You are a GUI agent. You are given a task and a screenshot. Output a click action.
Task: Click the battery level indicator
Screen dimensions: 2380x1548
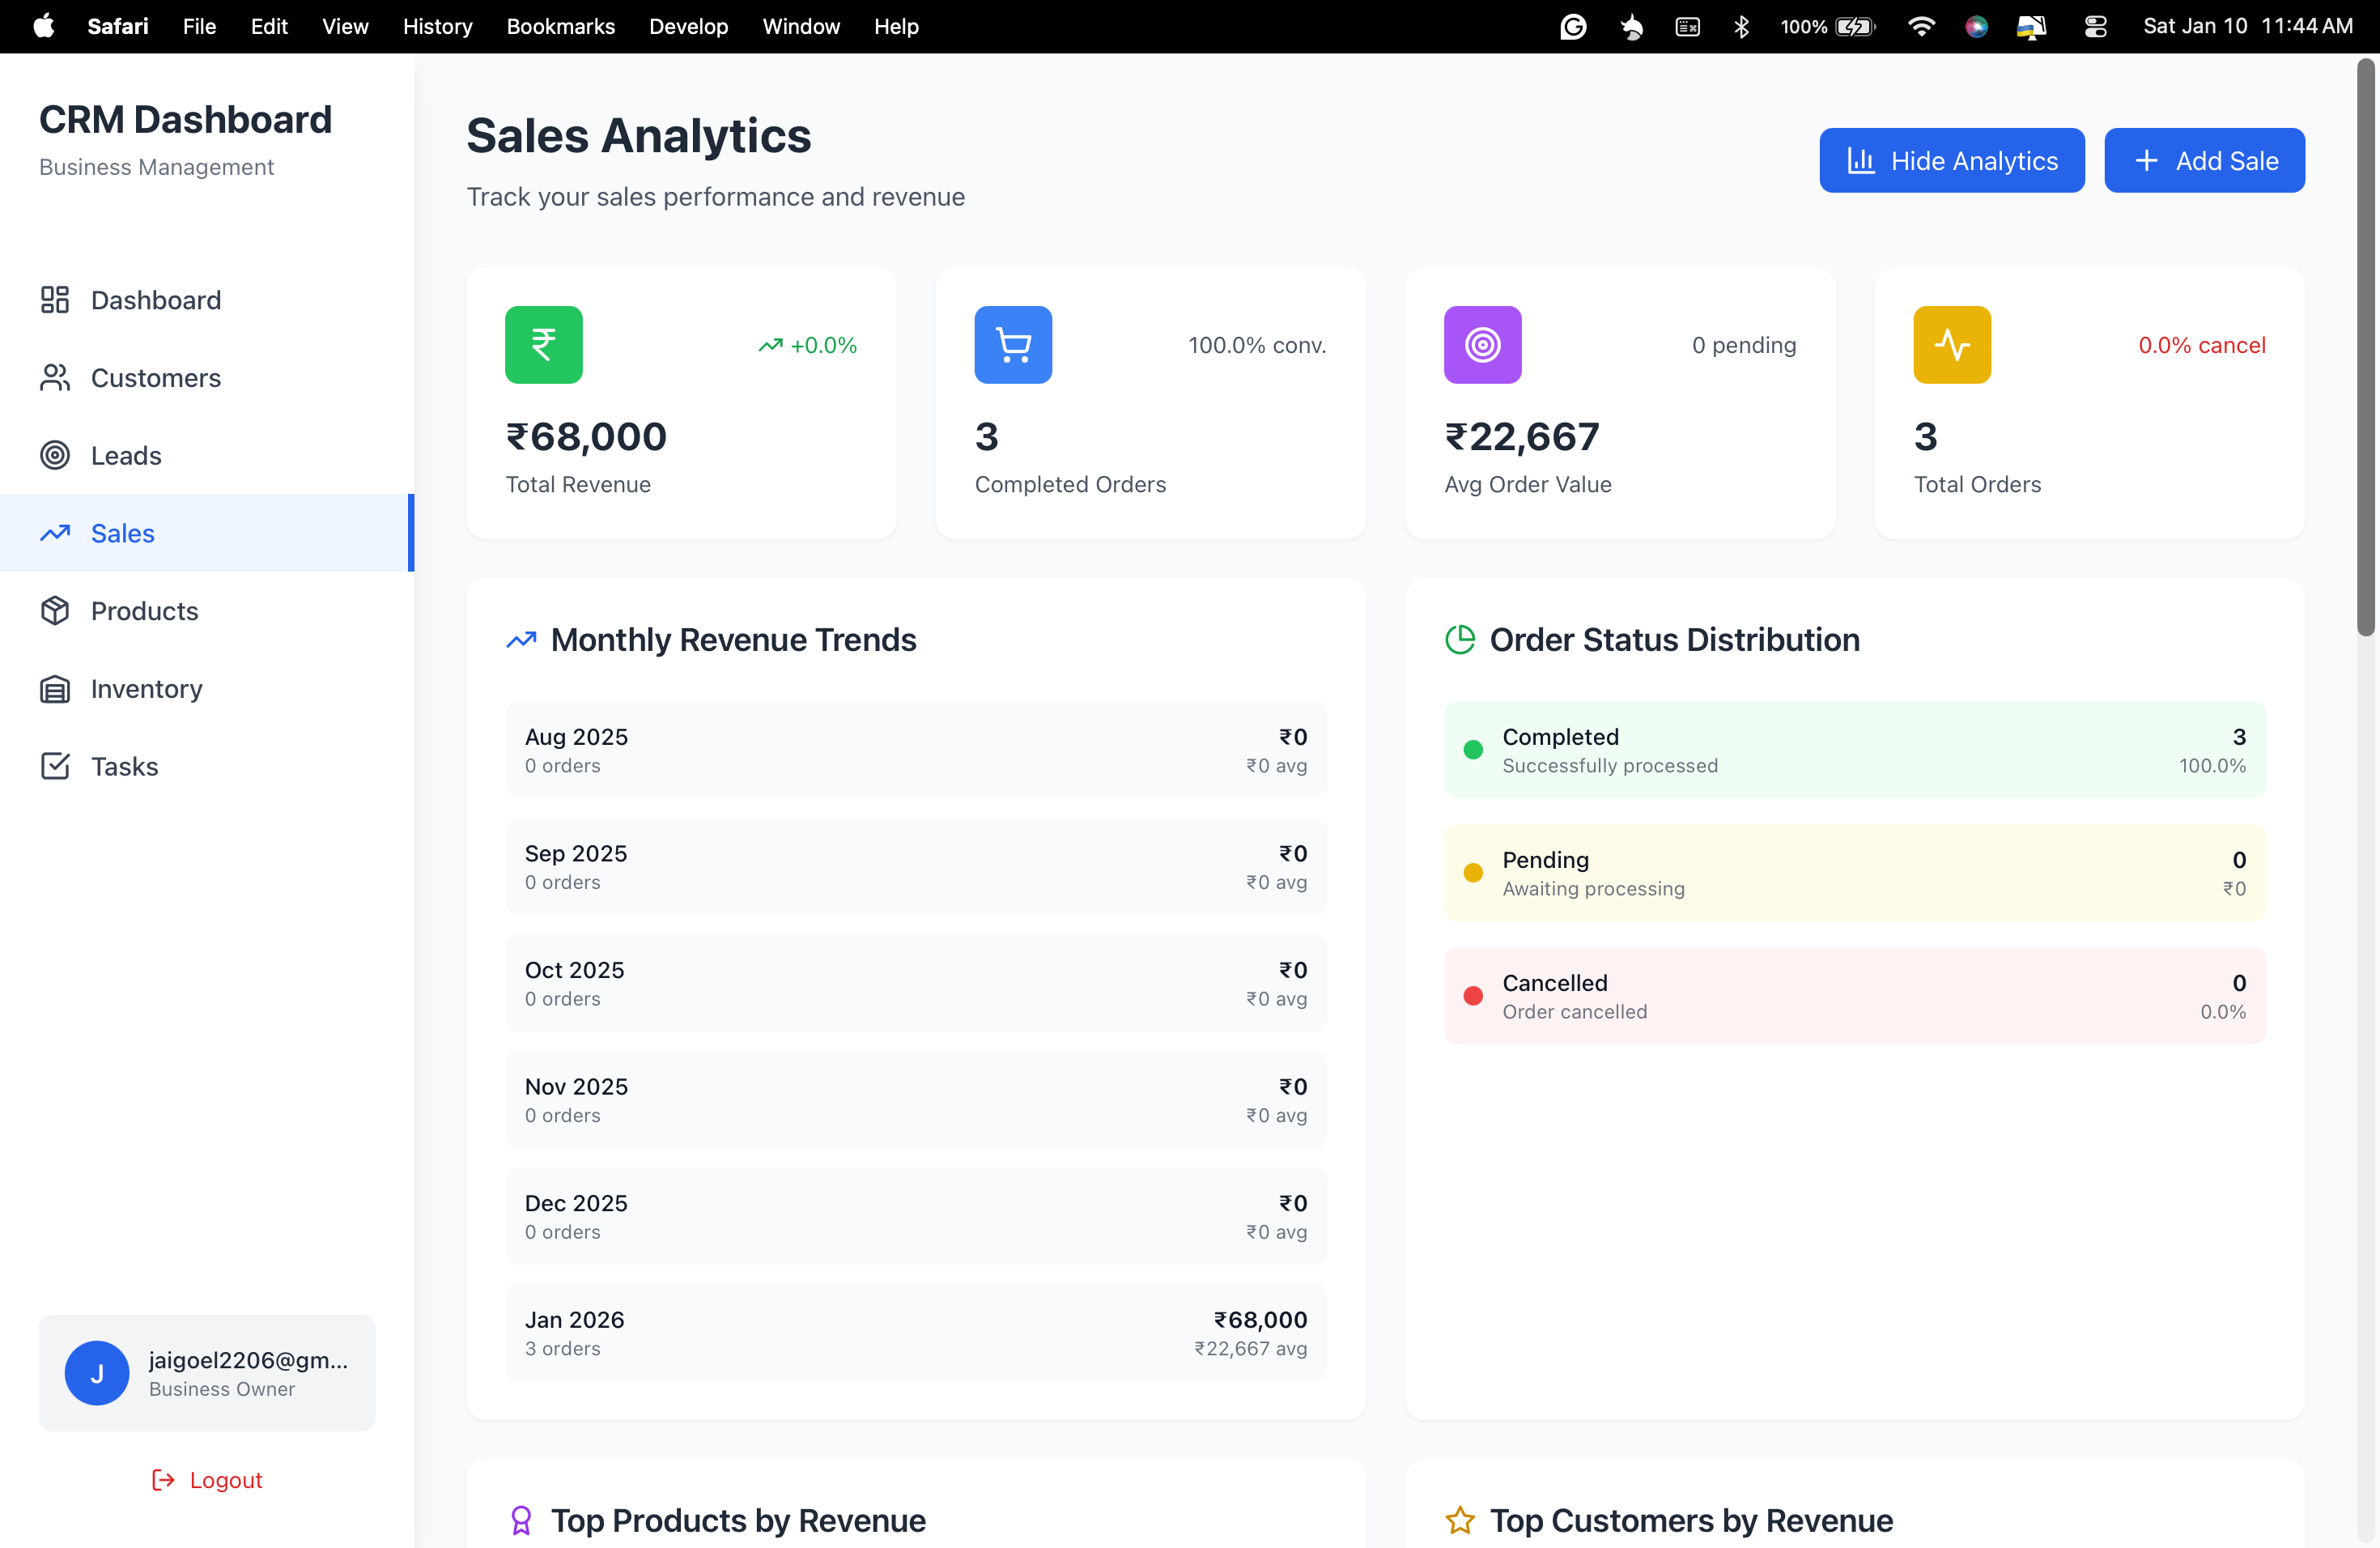1855,26
